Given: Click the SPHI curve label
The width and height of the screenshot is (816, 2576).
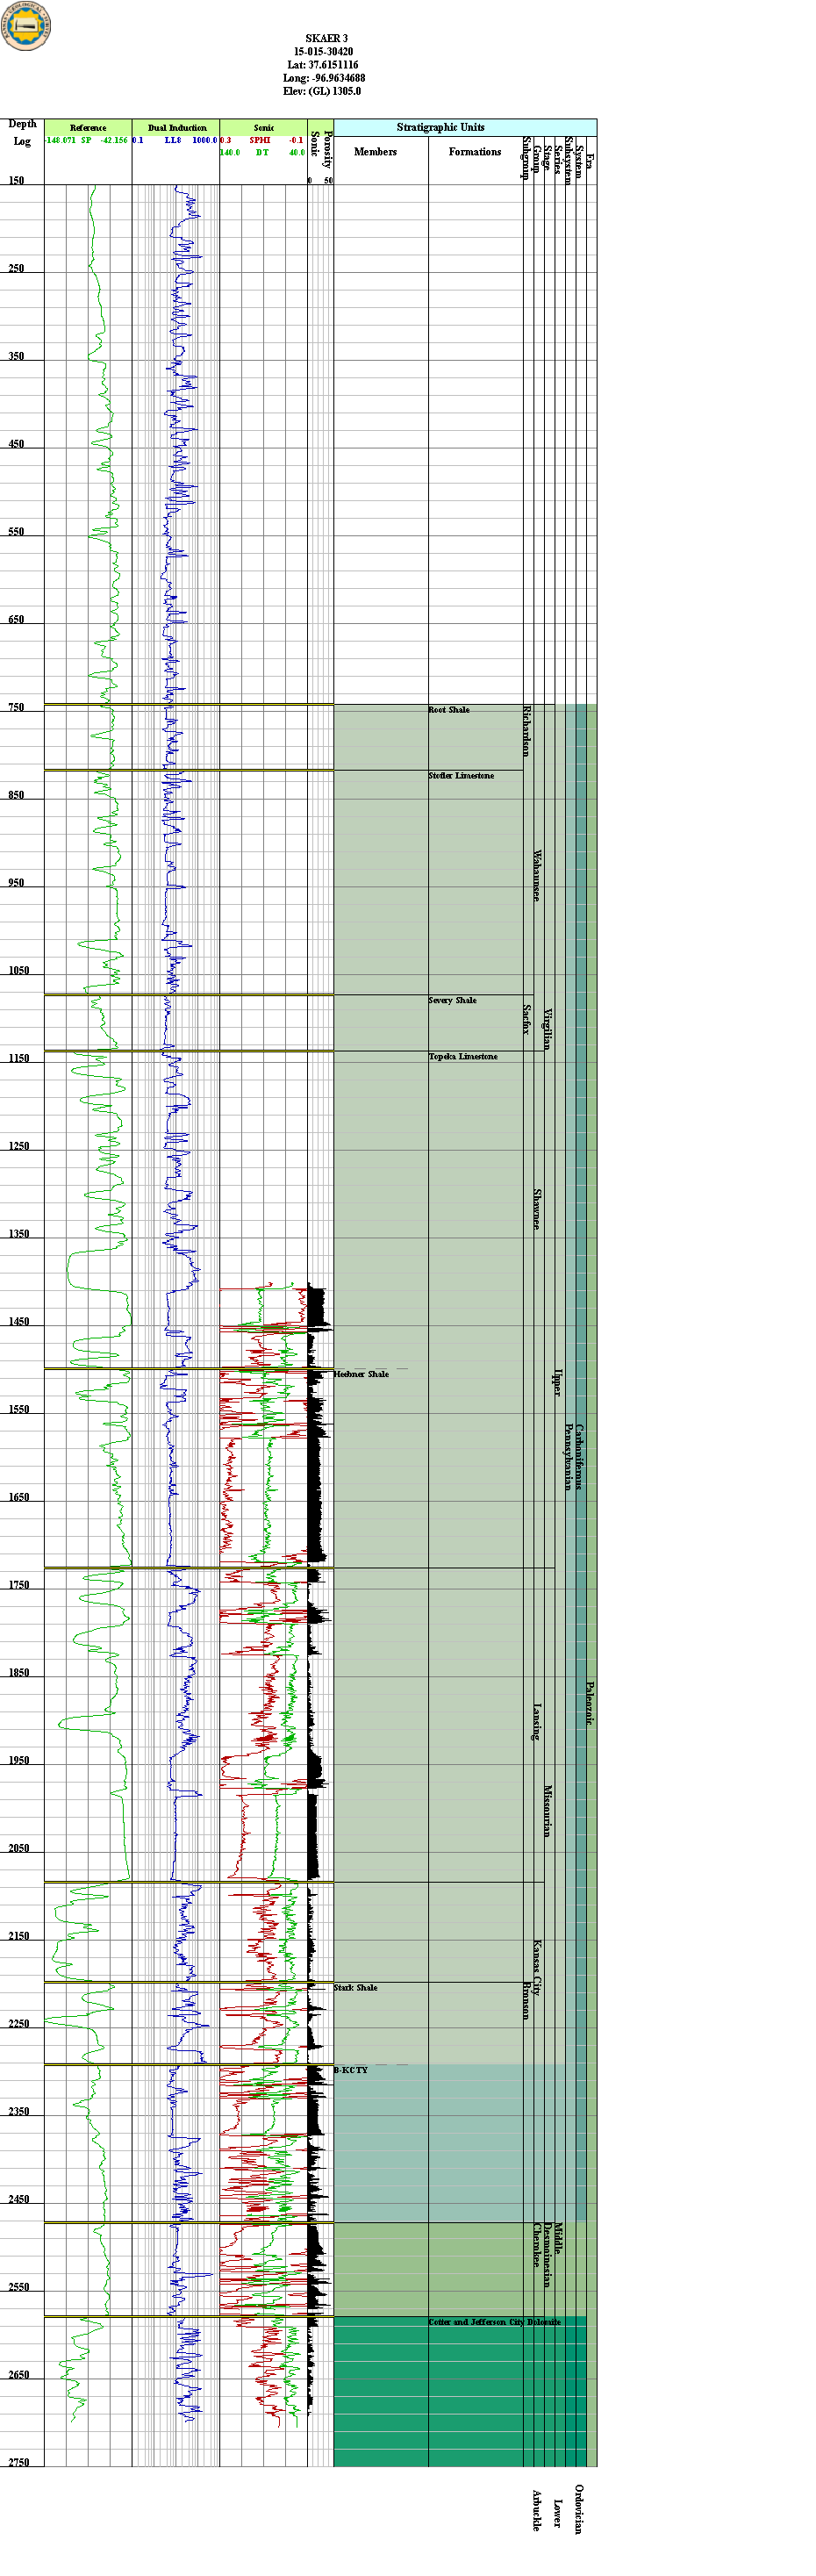Looking at the screenshot, I should pos(260,140).
